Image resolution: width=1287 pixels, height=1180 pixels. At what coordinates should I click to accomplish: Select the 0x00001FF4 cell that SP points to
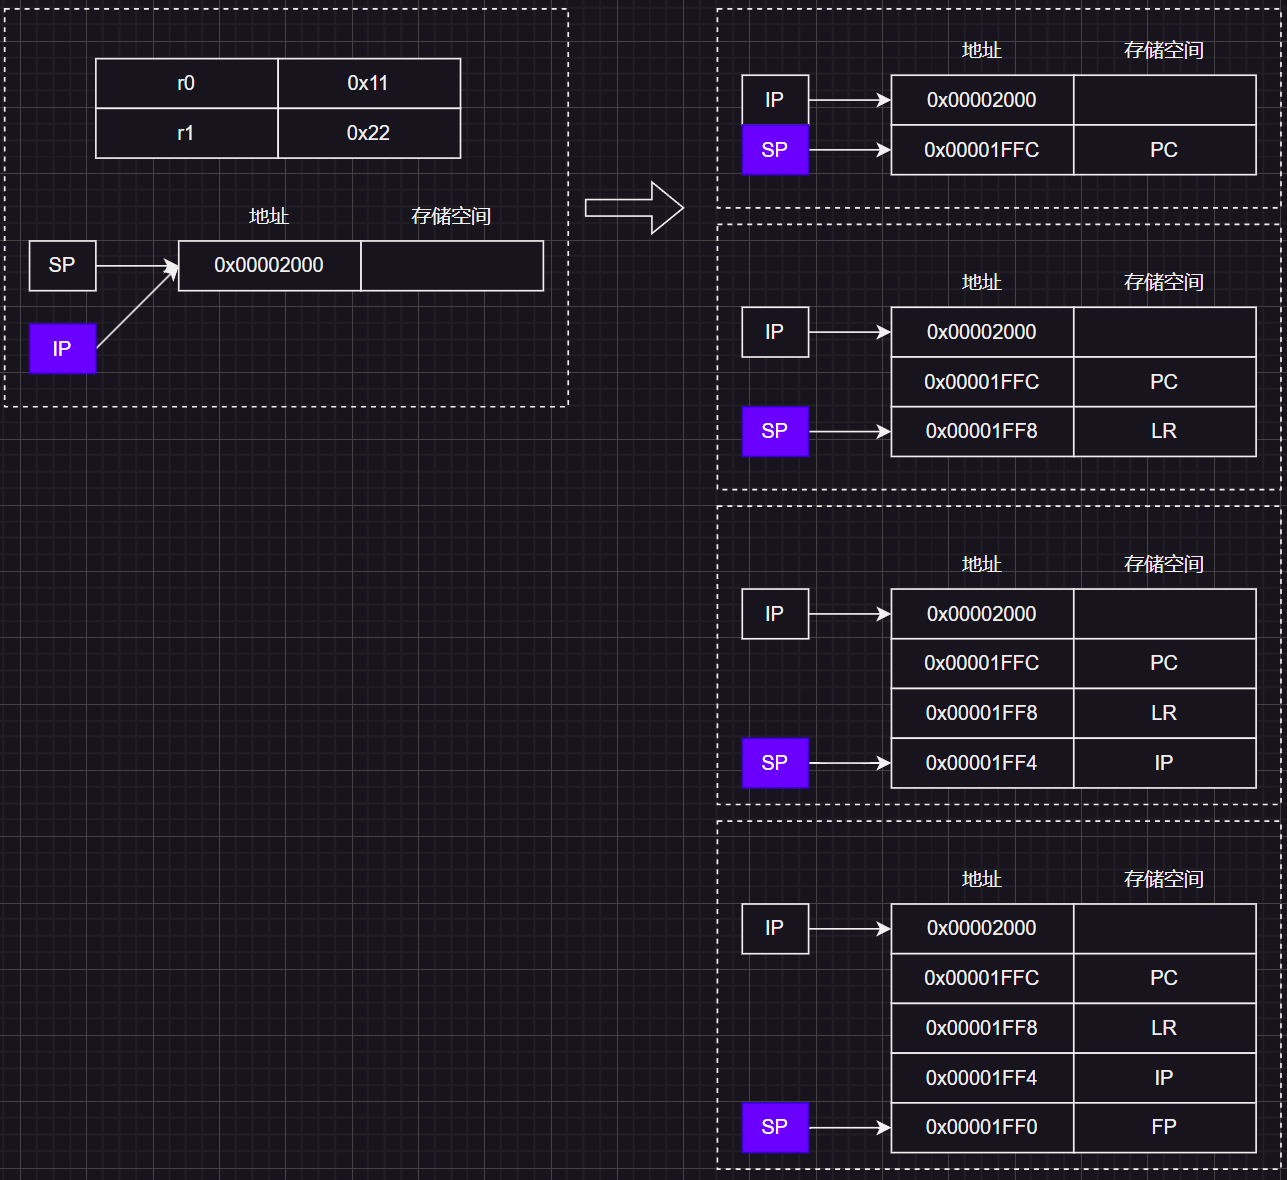[x=982, y=763]
